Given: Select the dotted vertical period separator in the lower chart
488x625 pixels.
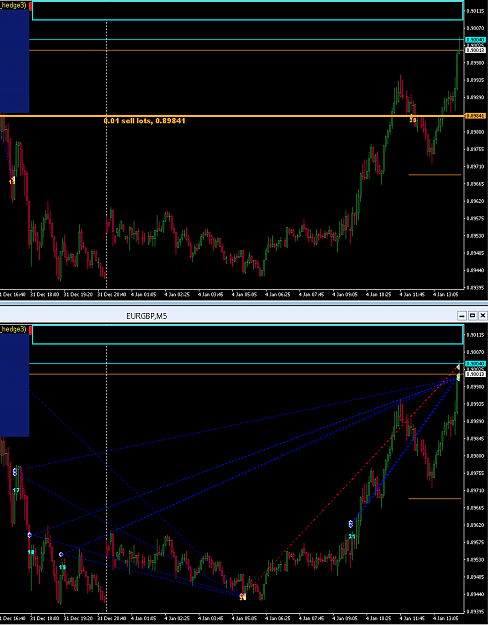Looking at the screenshot, I should tap(106, 479).
